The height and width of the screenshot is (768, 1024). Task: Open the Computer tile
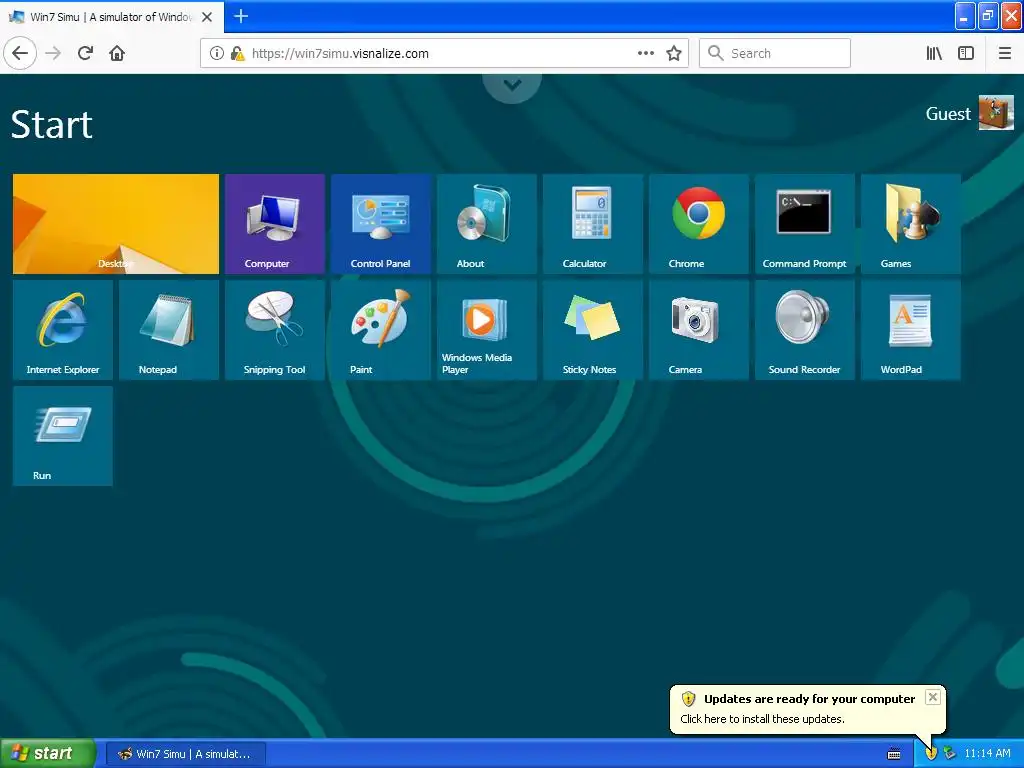tap(275, 224)
